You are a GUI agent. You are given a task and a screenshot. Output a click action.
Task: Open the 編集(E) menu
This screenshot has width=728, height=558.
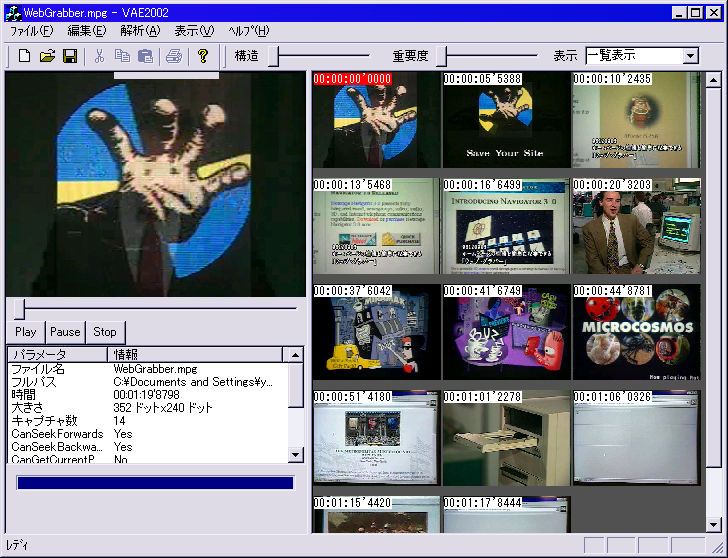pos(87,31)
